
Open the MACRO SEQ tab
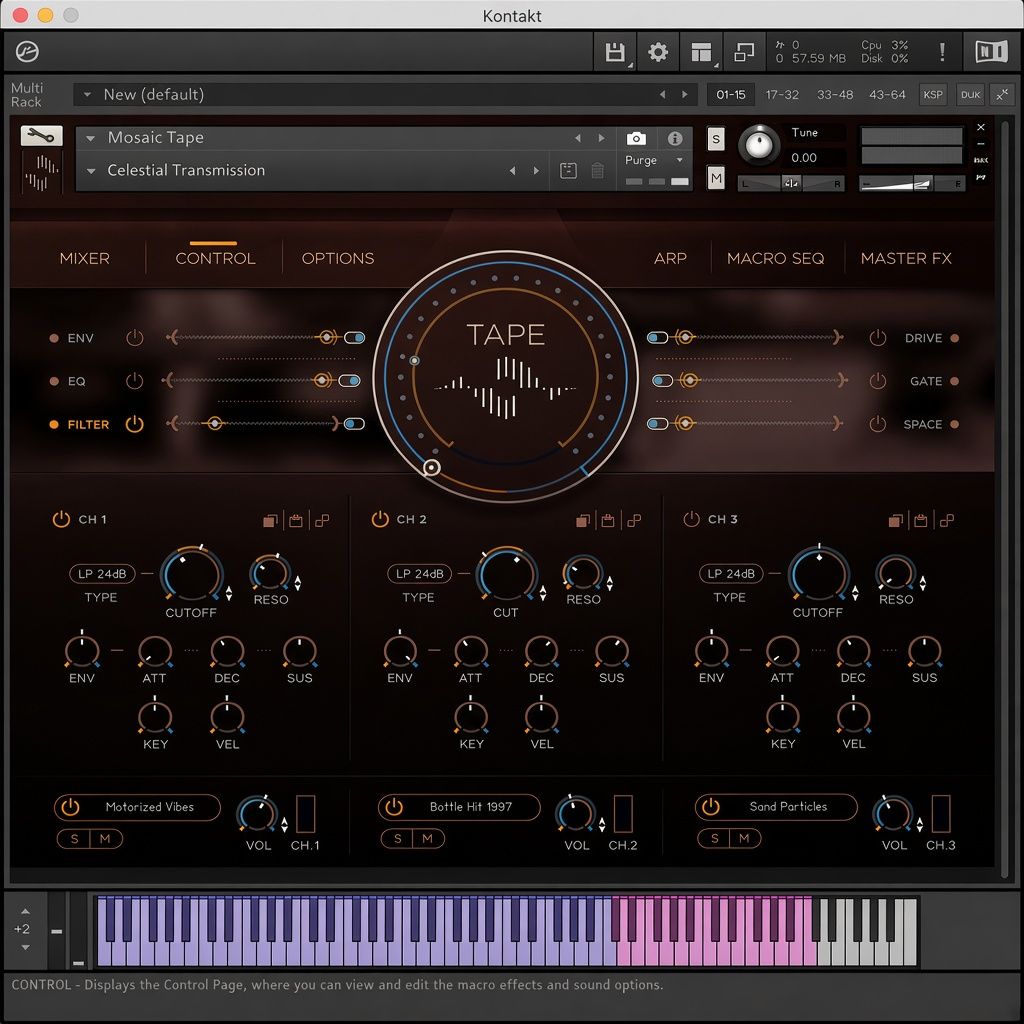775,259
